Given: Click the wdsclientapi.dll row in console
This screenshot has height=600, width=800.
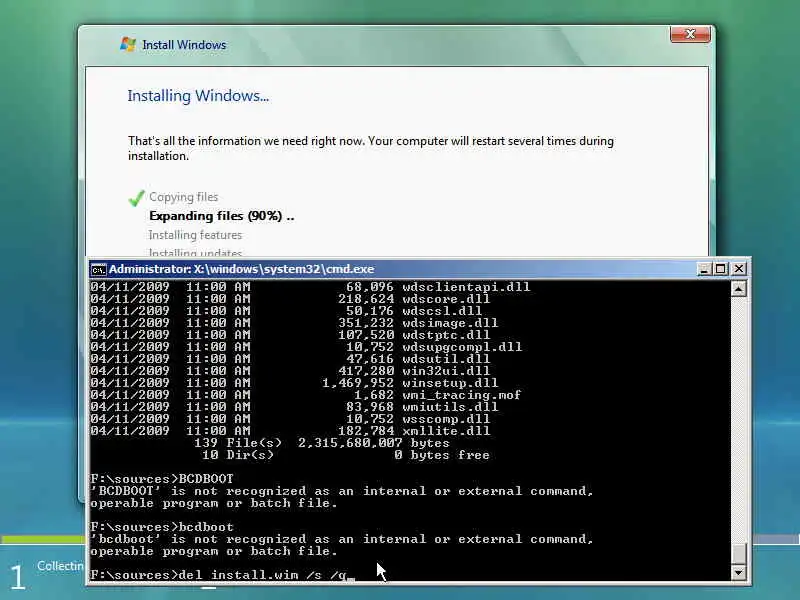Looking at the screenshot, I should point(310,287).
